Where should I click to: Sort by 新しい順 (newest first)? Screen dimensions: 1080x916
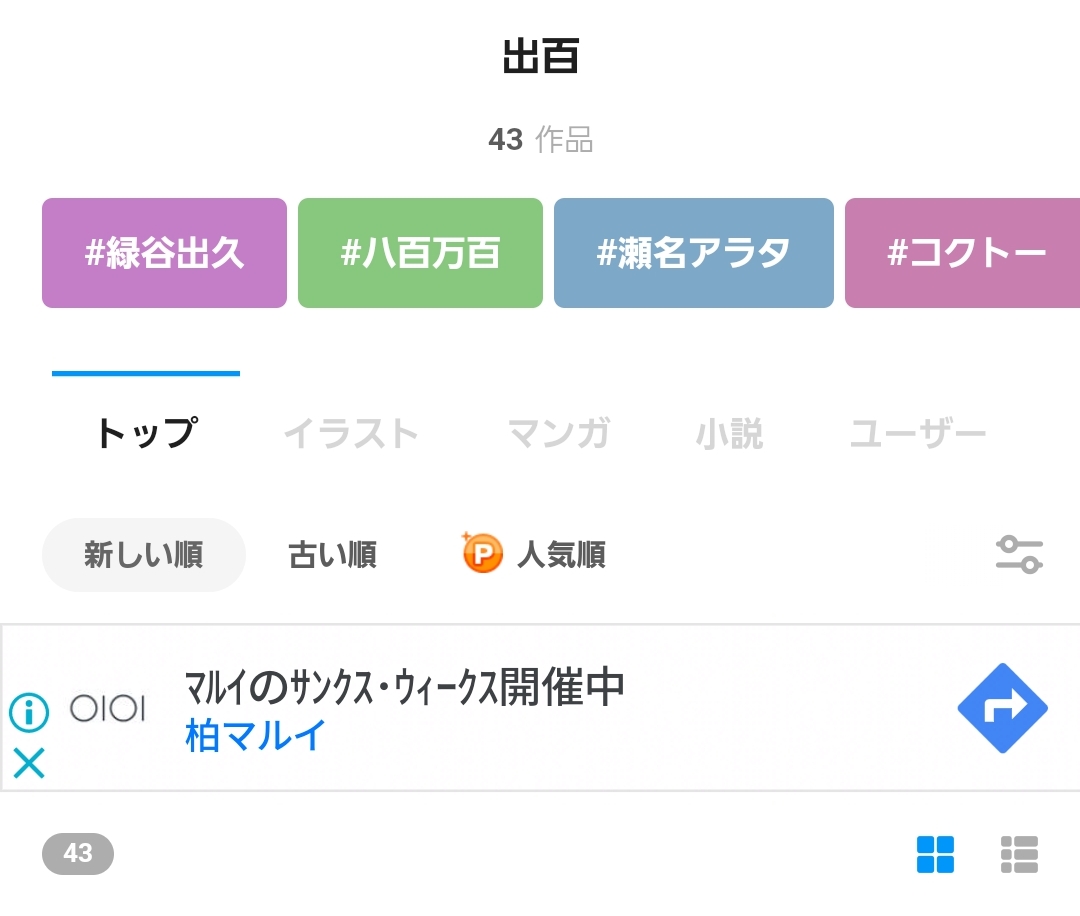(143, 555)
